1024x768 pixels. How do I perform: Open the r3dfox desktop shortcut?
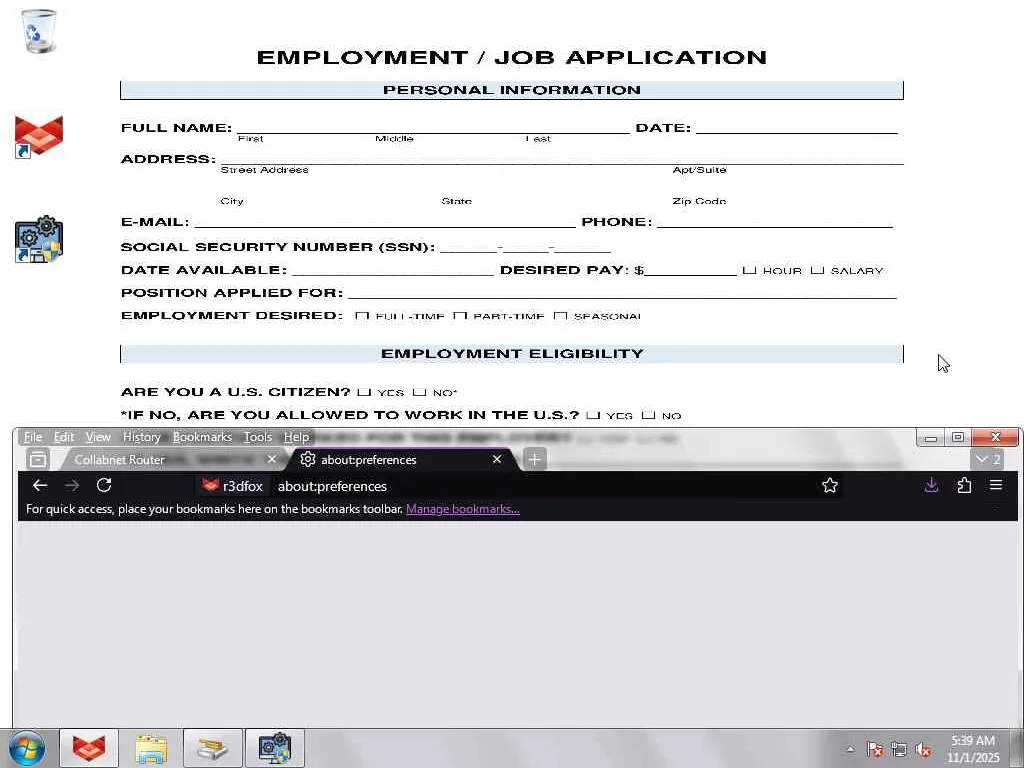click(39, 136)
